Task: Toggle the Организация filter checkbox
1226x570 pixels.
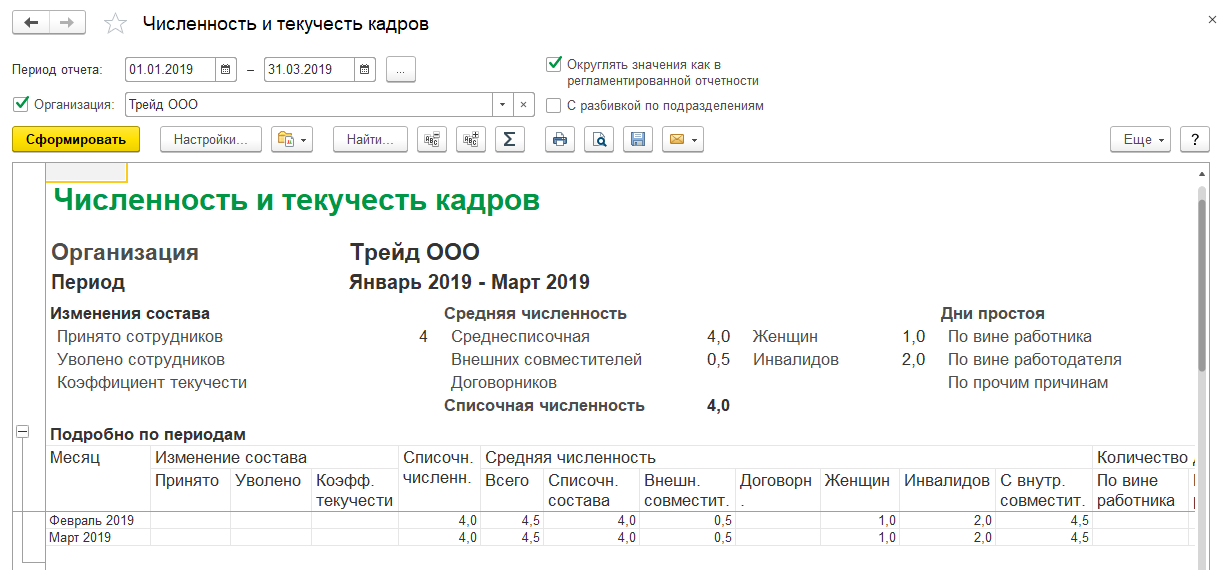Action: pyautogui.click(x=21, y=104)
